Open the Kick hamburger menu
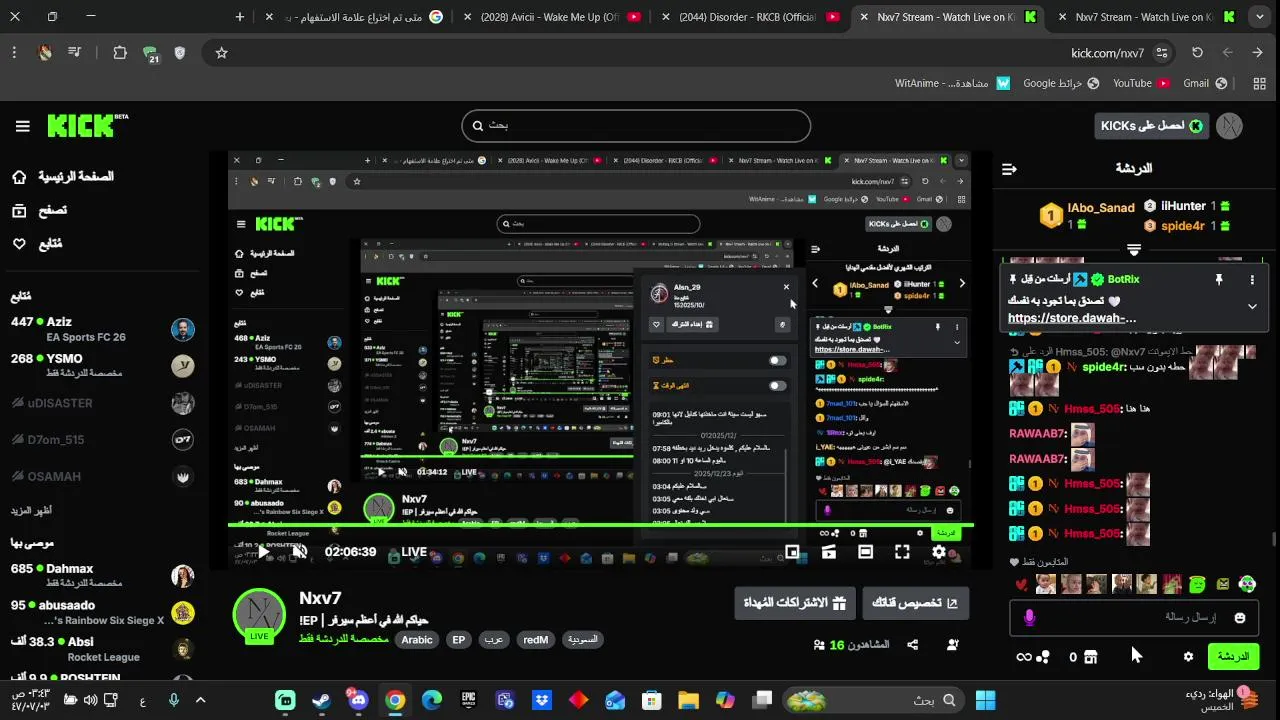The image size is (1280, 720). coord(22,126)
